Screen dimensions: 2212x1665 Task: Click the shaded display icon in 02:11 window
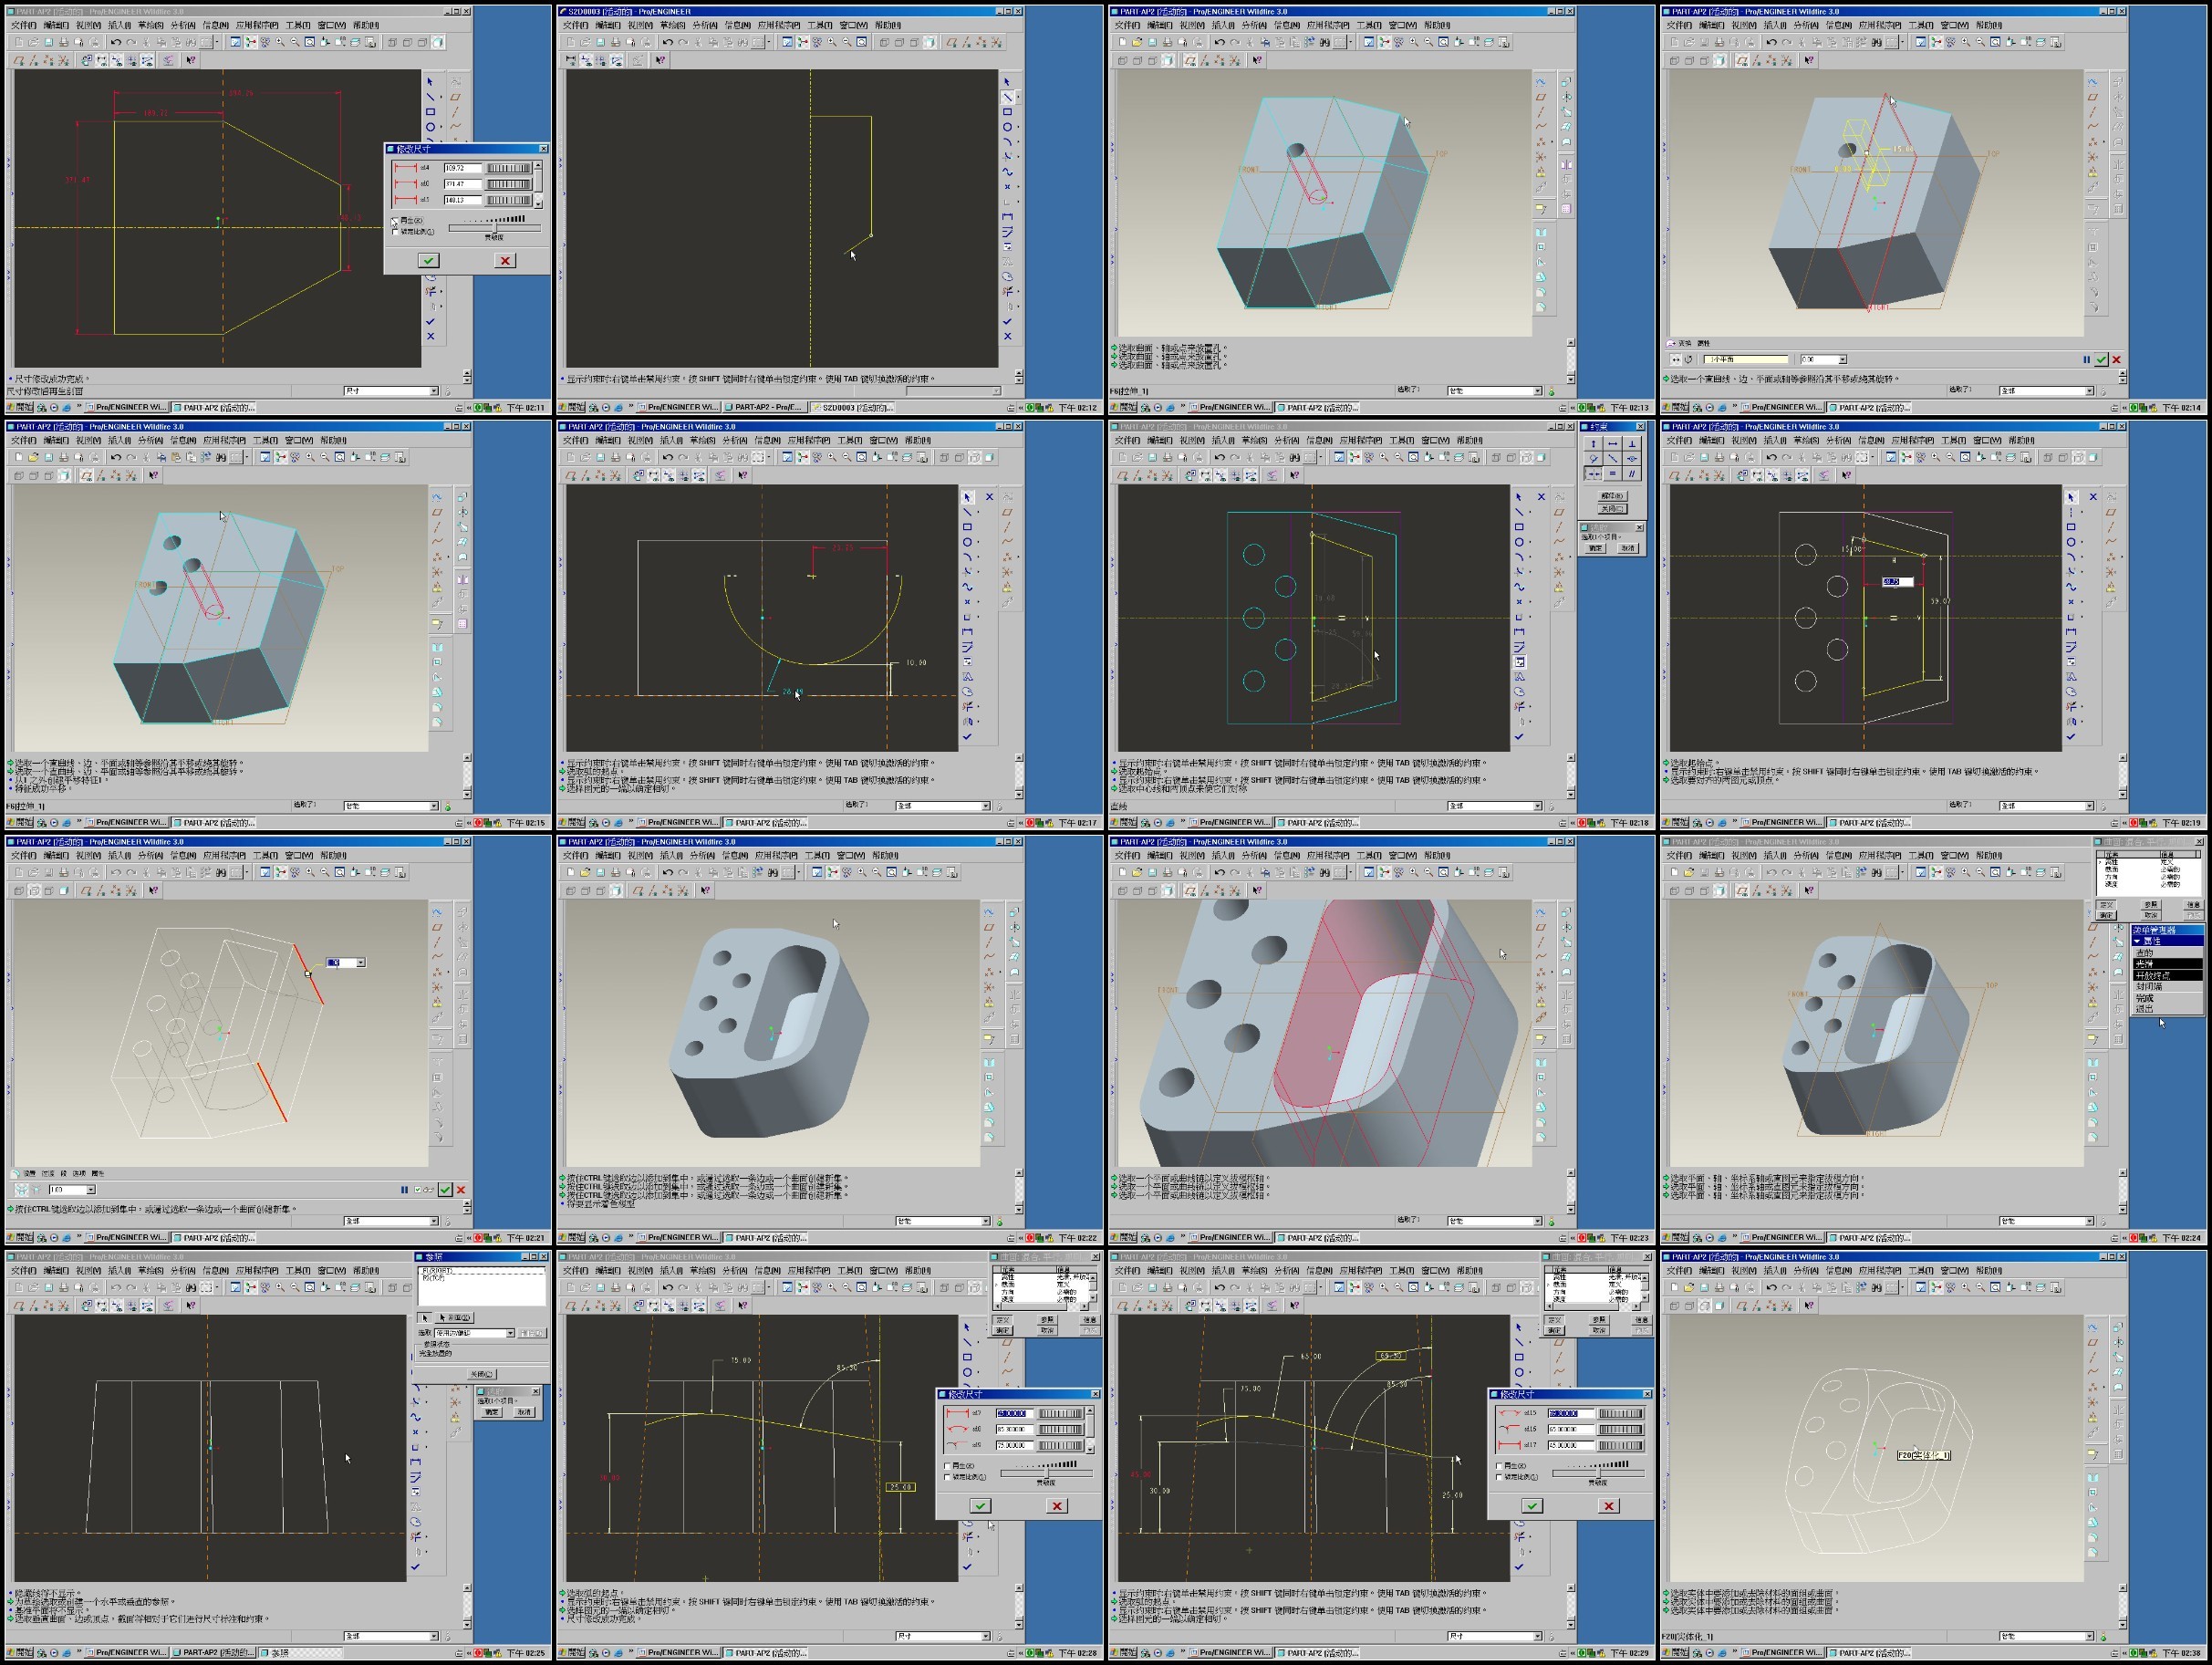click(x=438, y=42)
